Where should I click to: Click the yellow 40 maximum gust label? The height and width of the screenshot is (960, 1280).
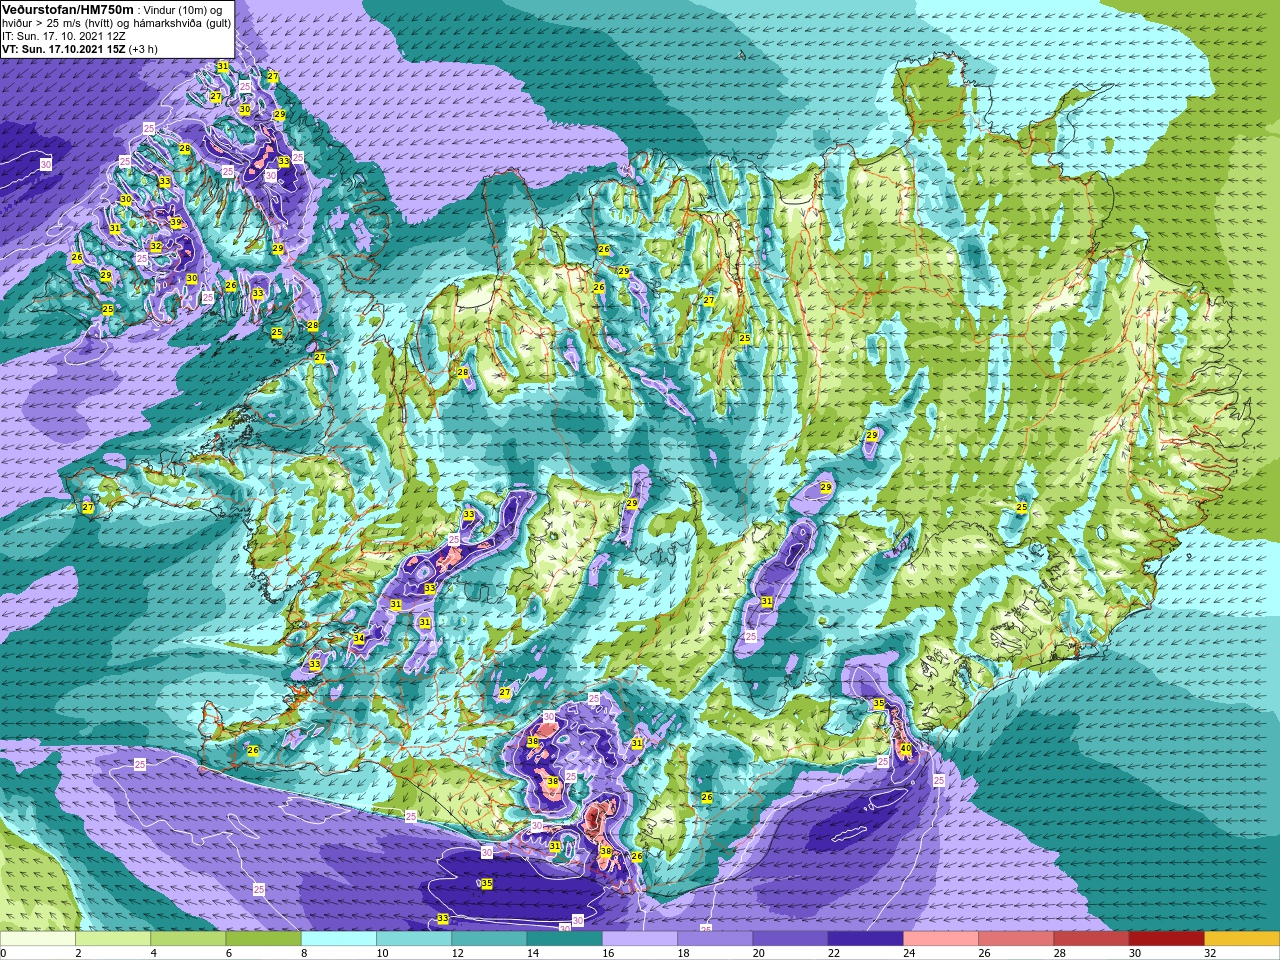pyautogui.click(x=905, y=748)
